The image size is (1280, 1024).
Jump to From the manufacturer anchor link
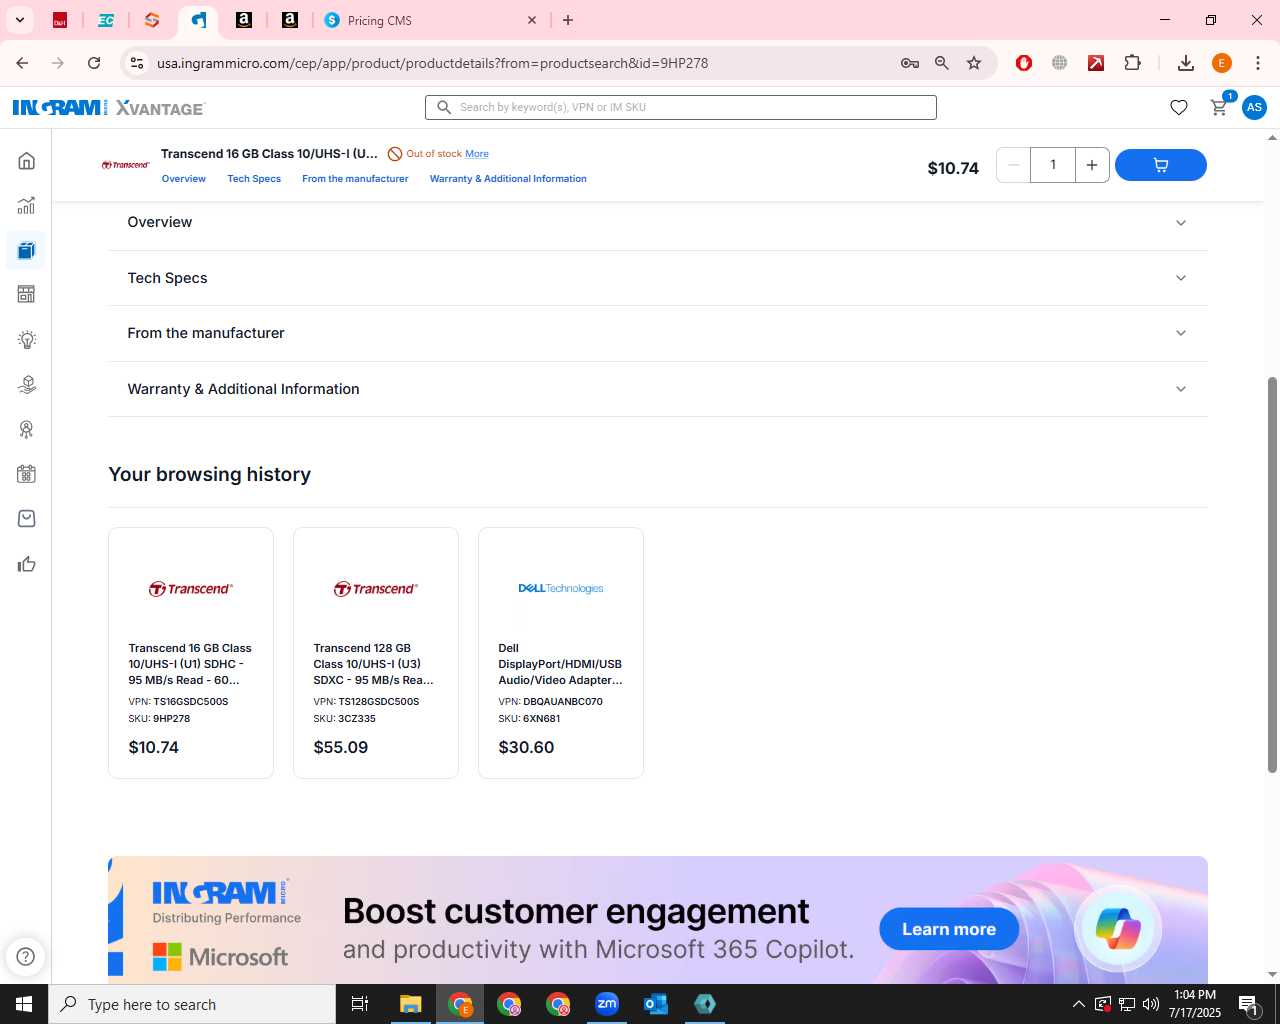355,179
